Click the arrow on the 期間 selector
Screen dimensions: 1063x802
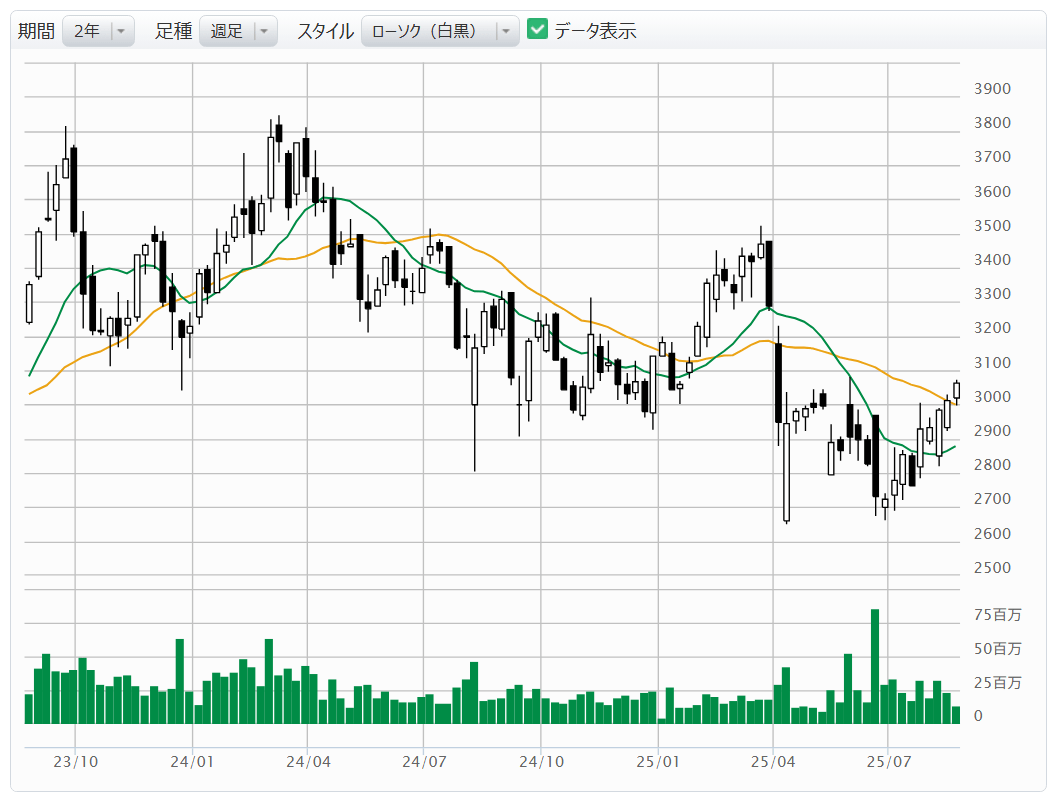(x=121, y=31)
